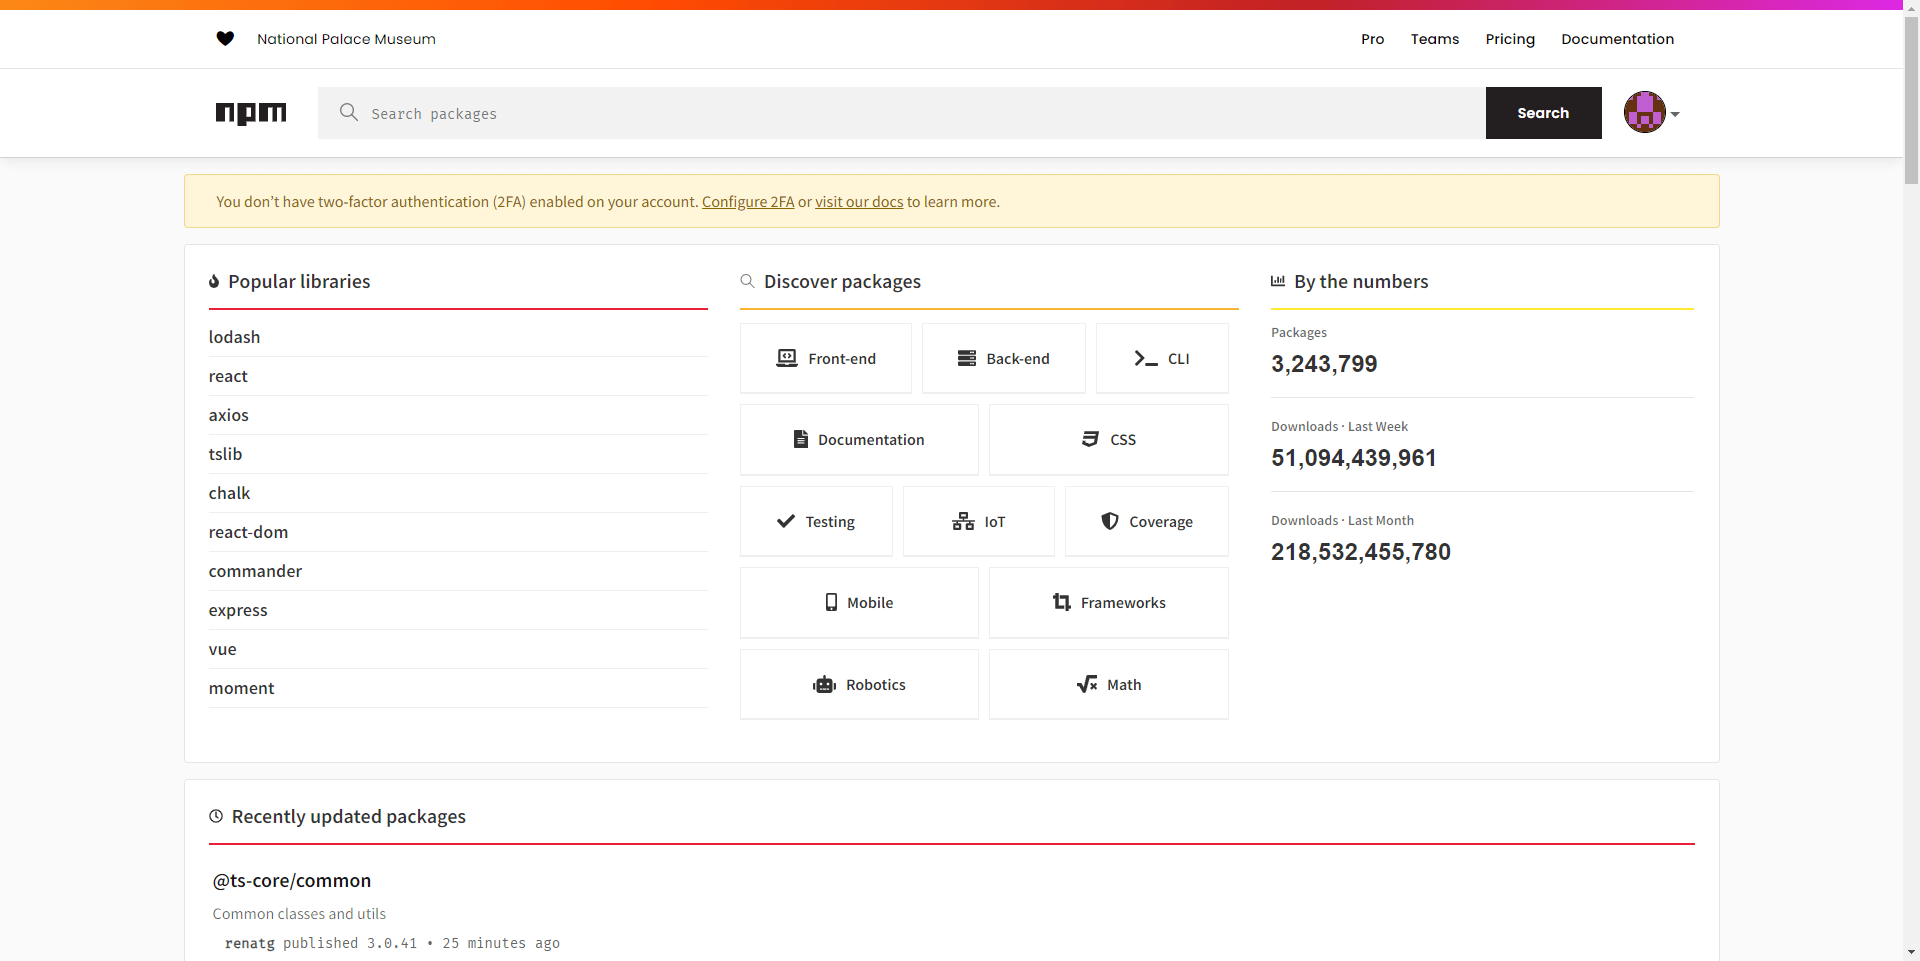Follow the Configure 2FA link

(x=748, y=202)
